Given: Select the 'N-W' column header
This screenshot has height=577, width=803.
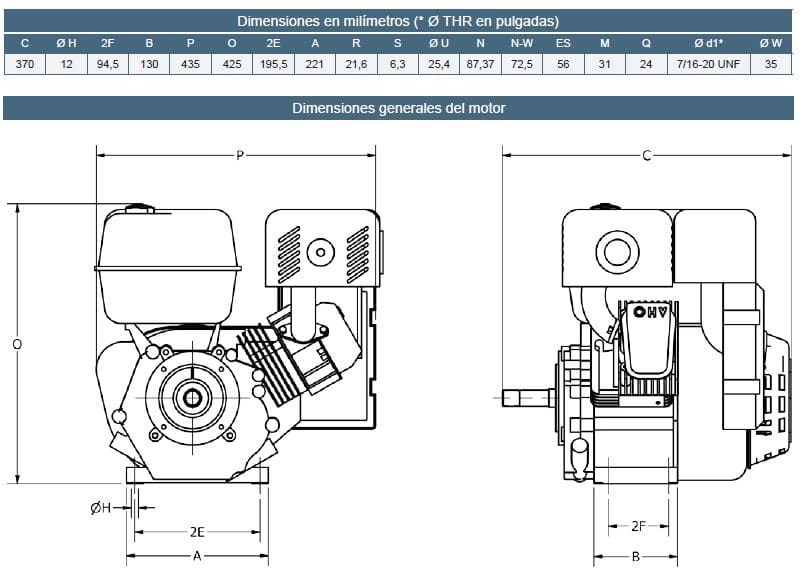Looking at the screenshot, I should pyautogui.click(x=522, y=44).
